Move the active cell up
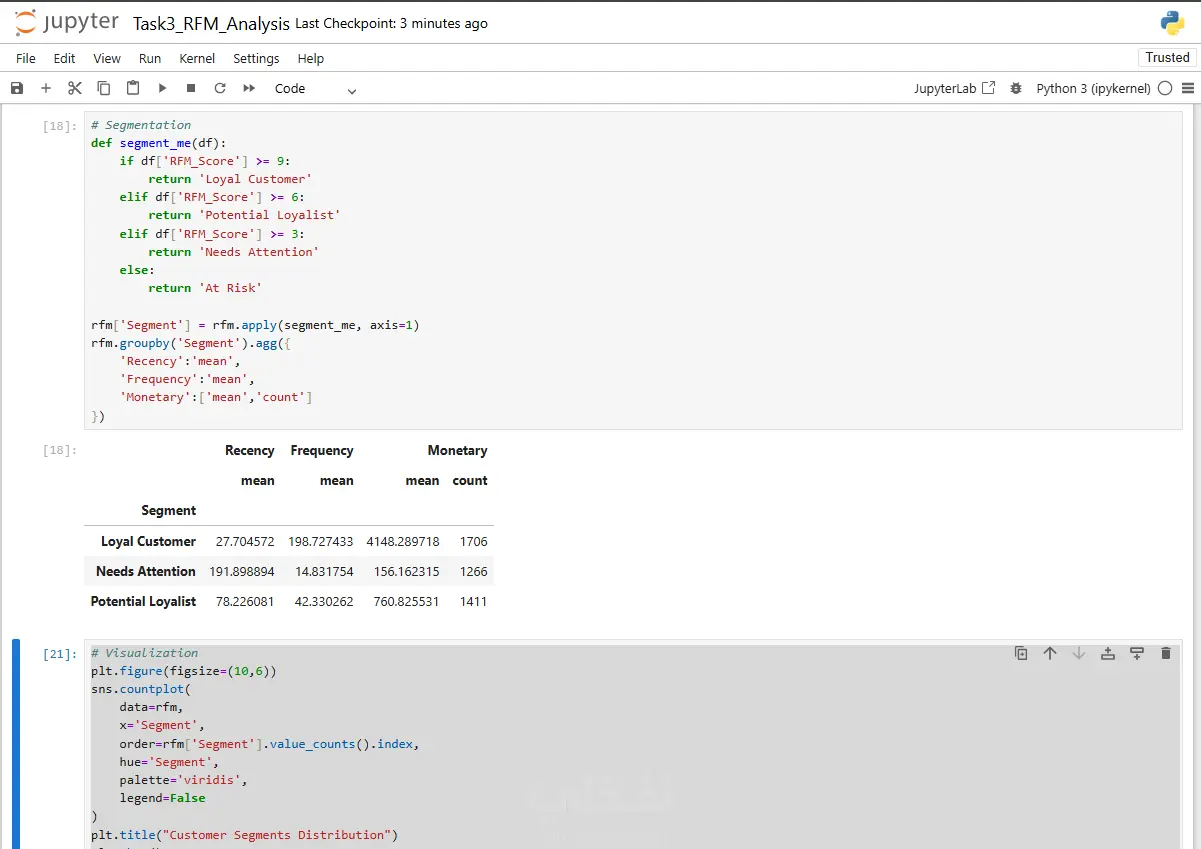This screenshot has width=1201, height=849. [1050, 653]
